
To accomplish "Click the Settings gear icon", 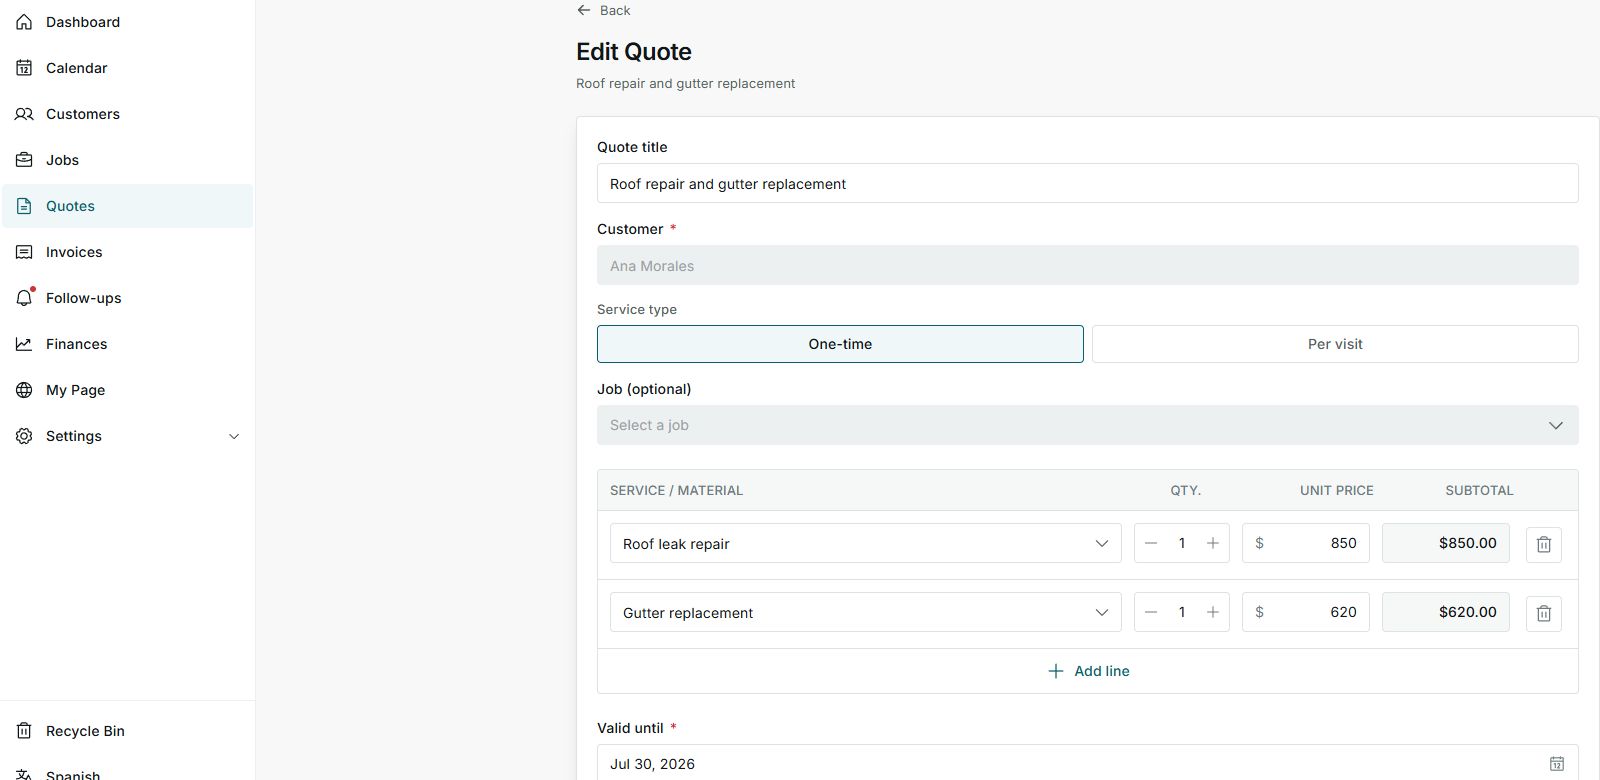I will [24, 436].
